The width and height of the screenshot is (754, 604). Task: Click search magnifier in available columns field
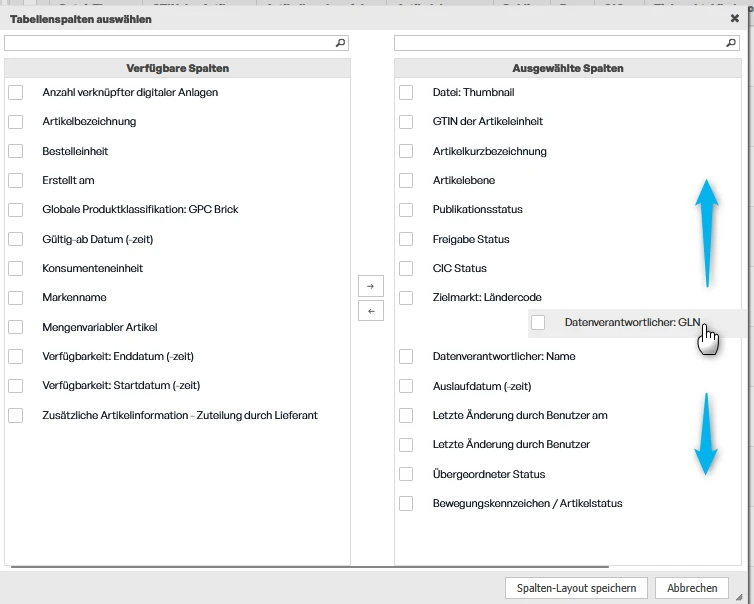point(340,43)
